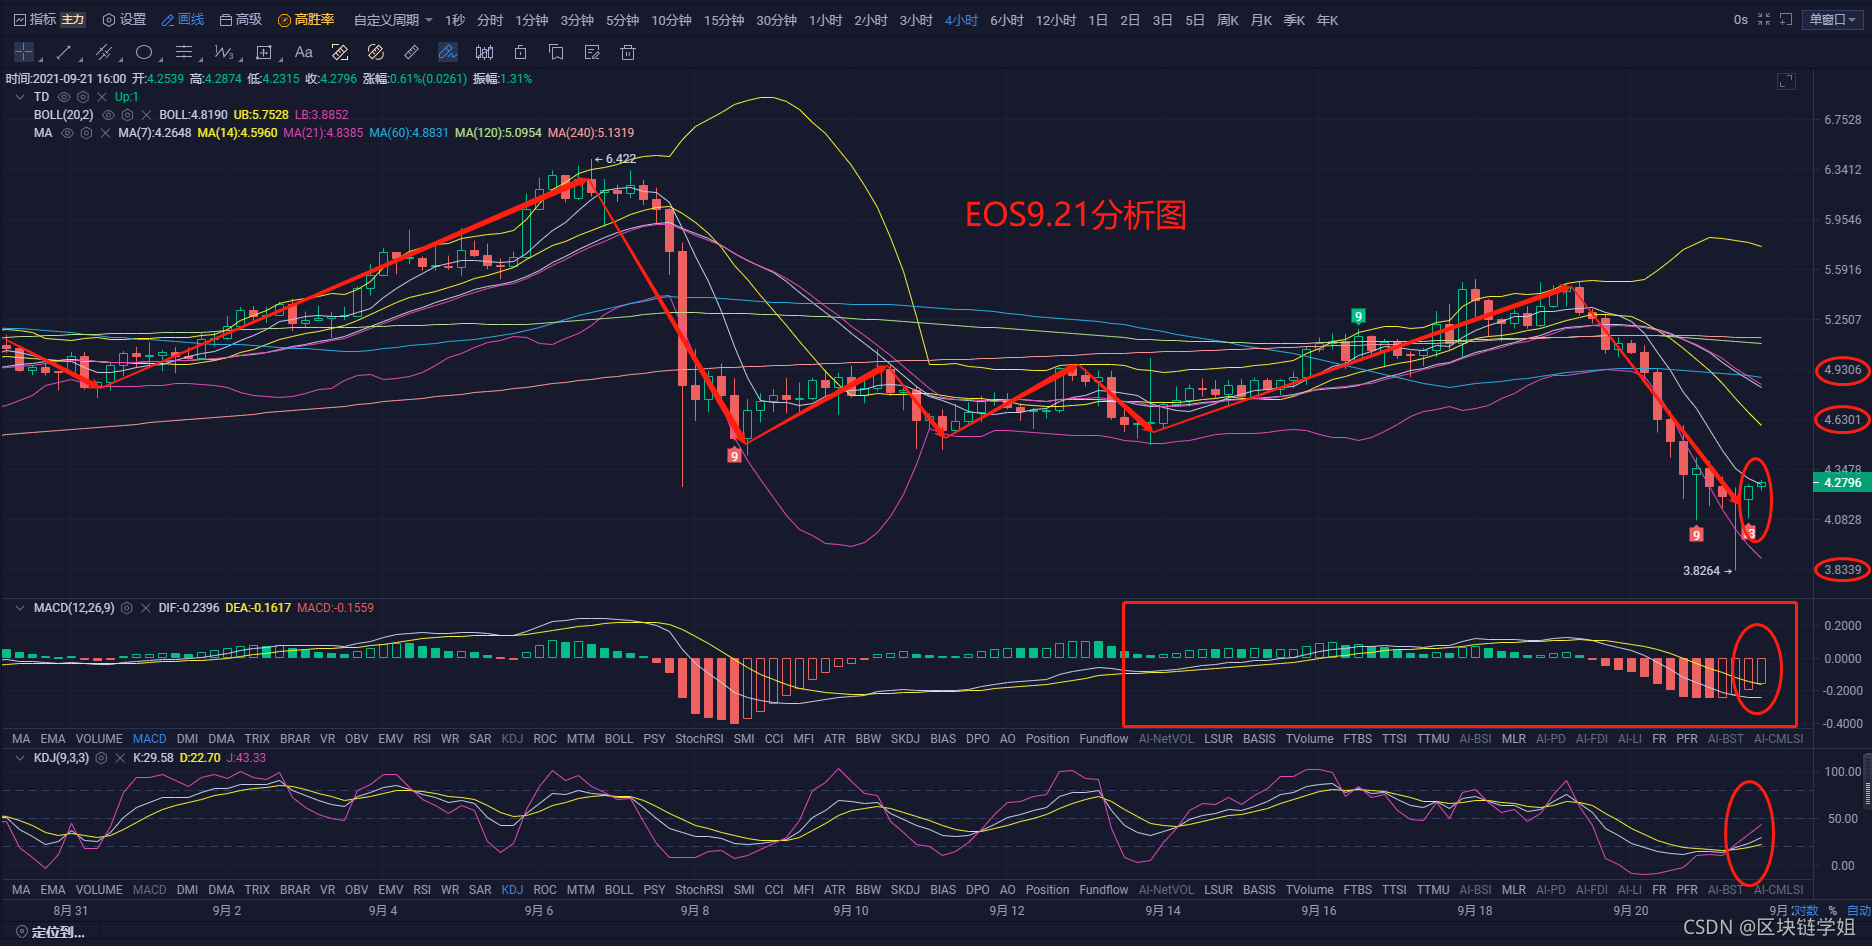Open KDJ(9,3,3) settings gear
This screenshot has width=1872, height=946.
(101, 758)
